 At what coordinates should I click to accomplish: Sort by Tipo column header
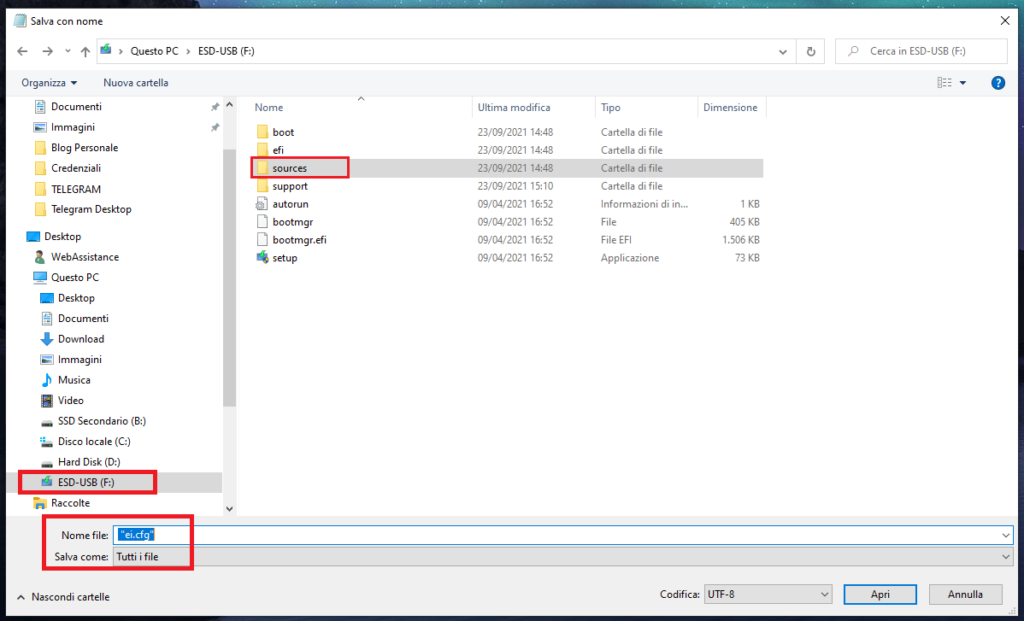[x=611, y=108]
